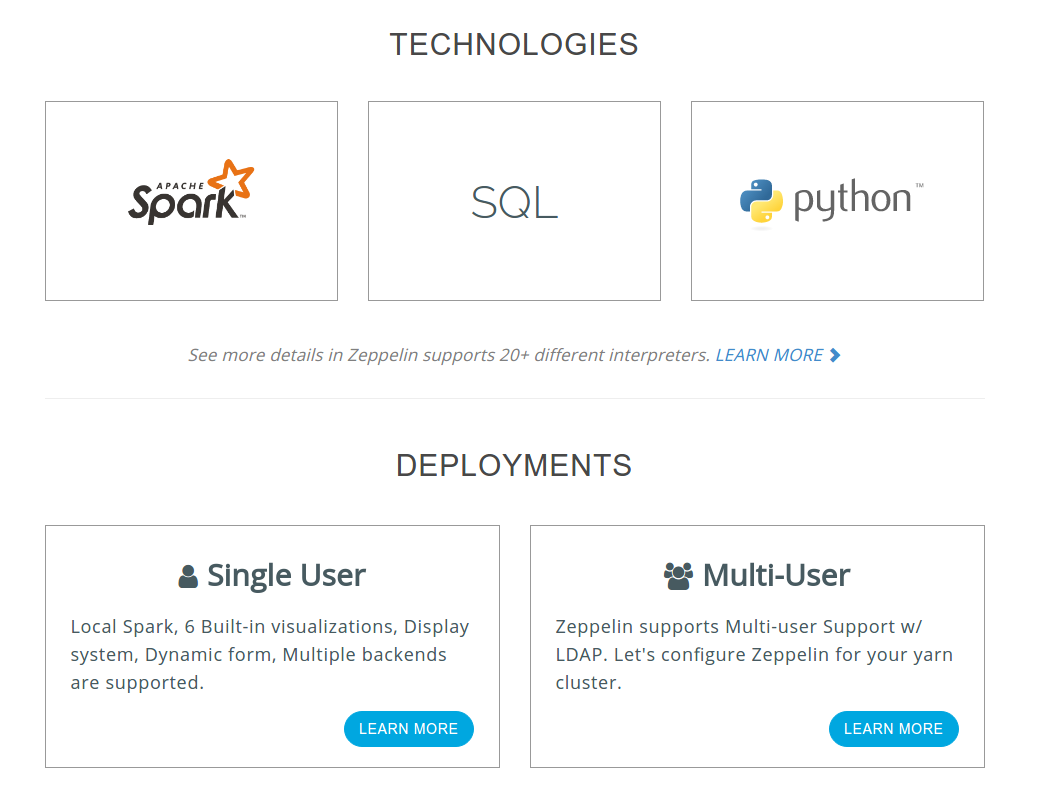The image size is (1037, 794).
Task: Click the DEPLOYMENTS section title
Action: (x=514, y=465)
